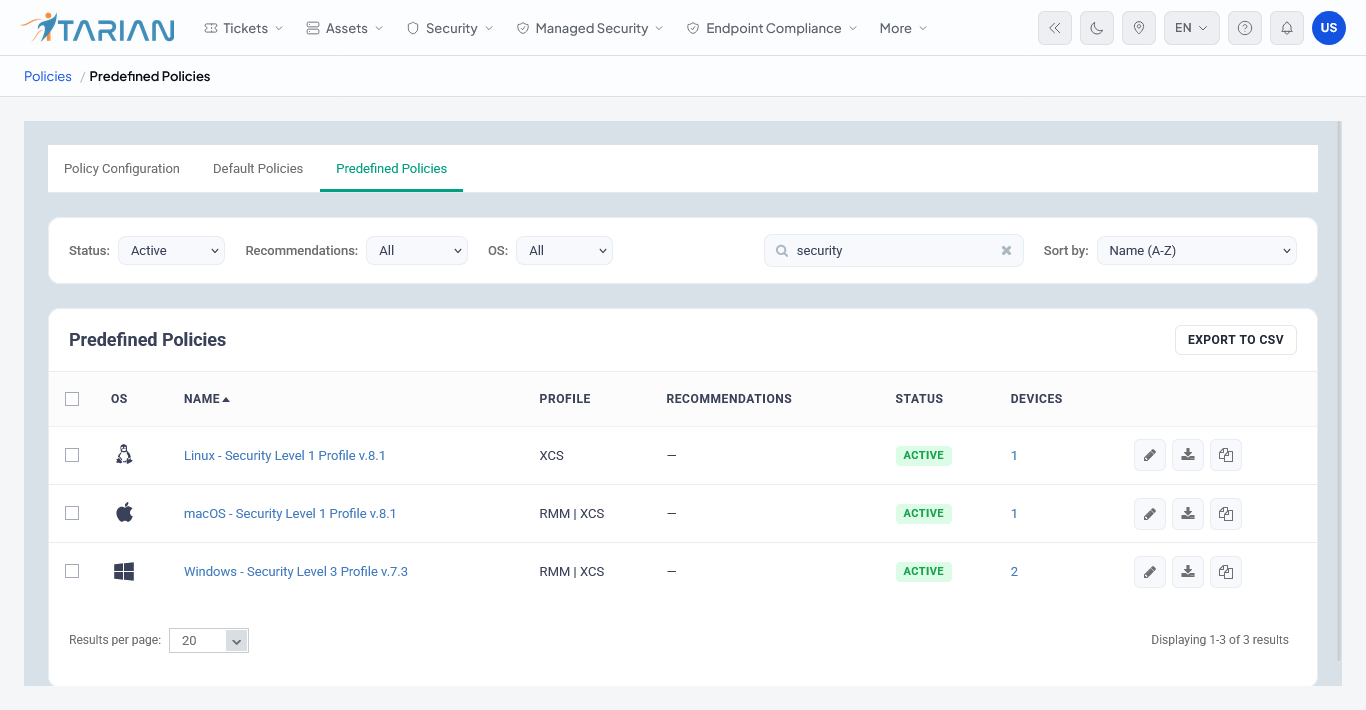
Task: Click the location pin icon
Action: [x=1139, y=28]
